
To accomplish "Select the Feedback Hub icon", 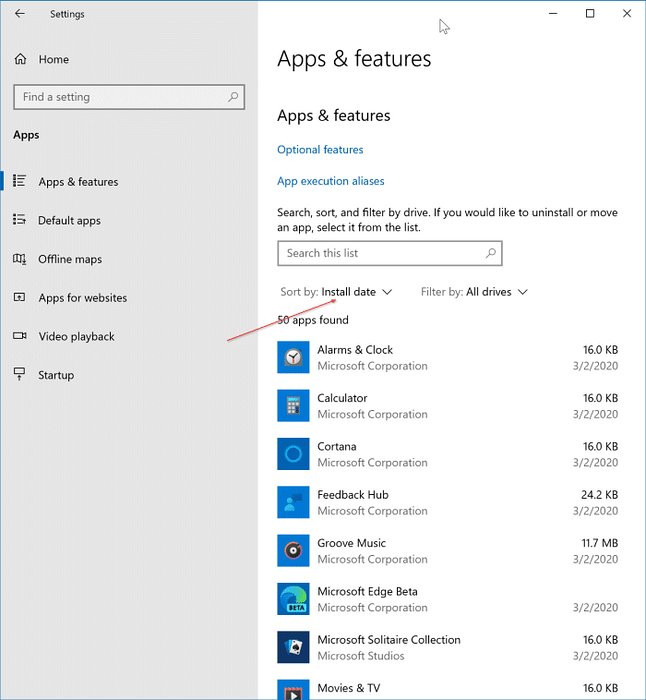I will (x=293, y=502).
